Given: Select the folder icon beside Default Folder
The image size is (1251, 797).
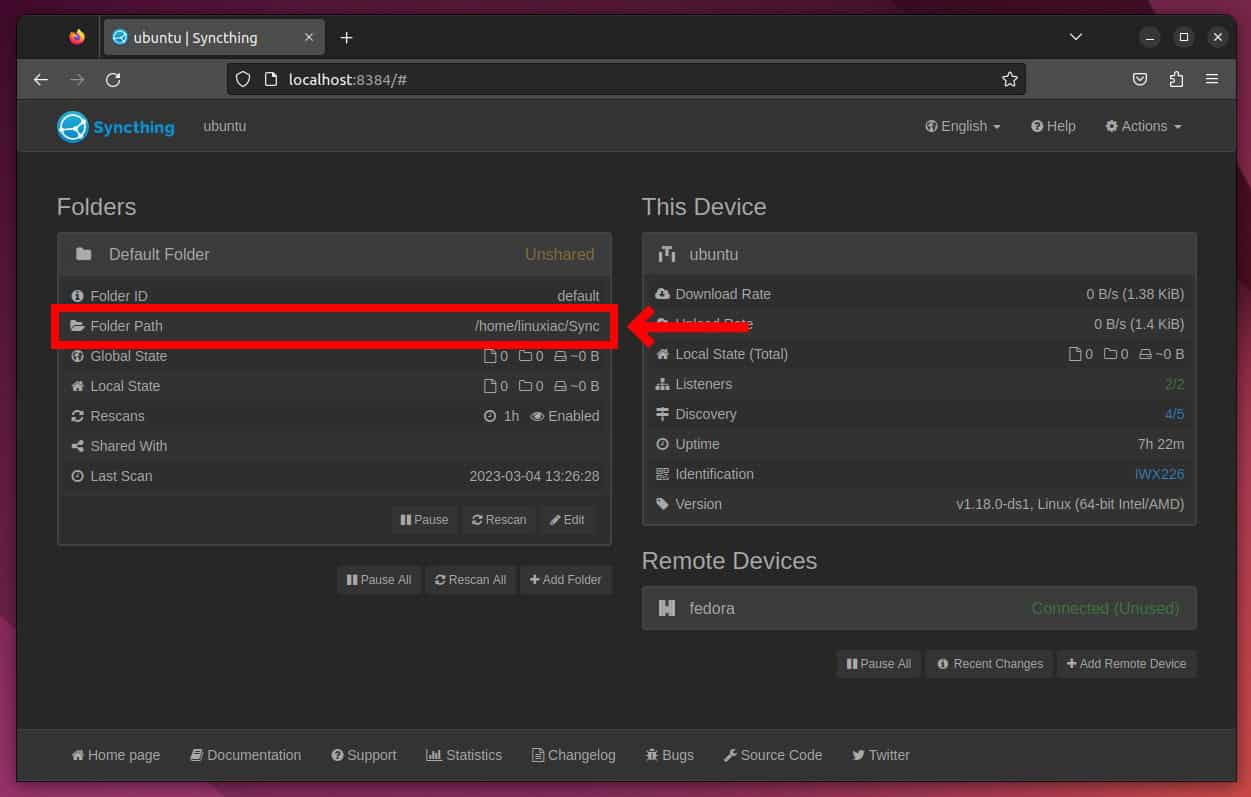Looking at the screenshot, I should coord(84,254).
